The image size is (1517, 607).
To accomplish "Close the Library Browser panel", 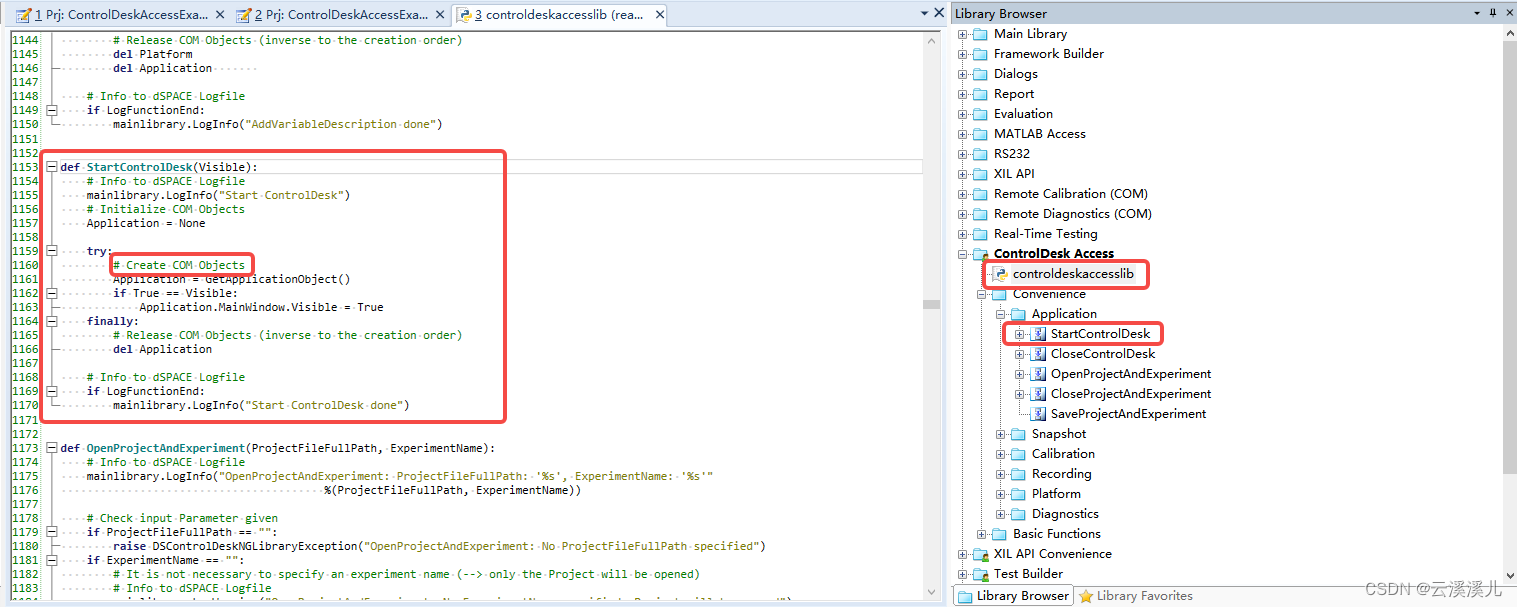I will 1508,13.
